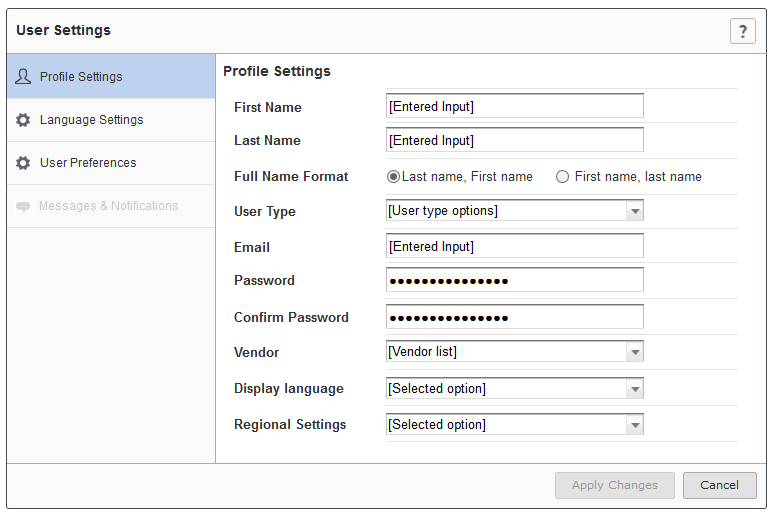Open the User Preferences tab

88,163
